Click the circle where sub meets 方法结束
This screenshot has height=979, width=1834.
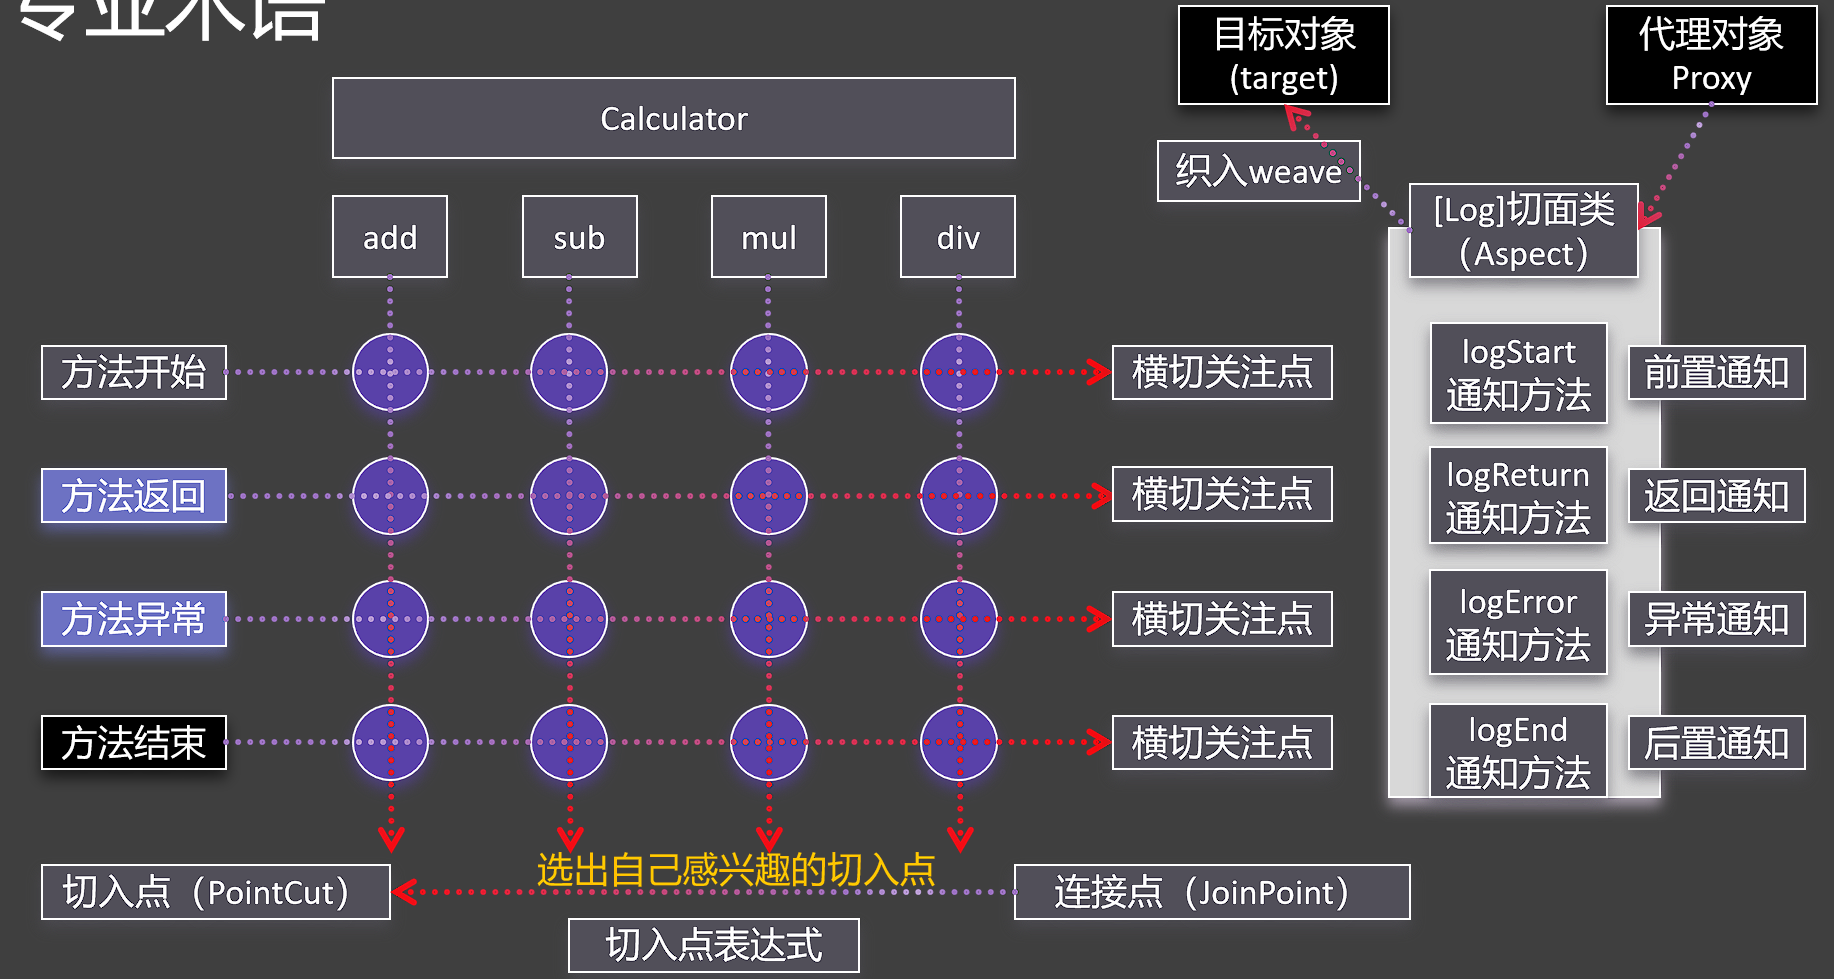[569, 742]
